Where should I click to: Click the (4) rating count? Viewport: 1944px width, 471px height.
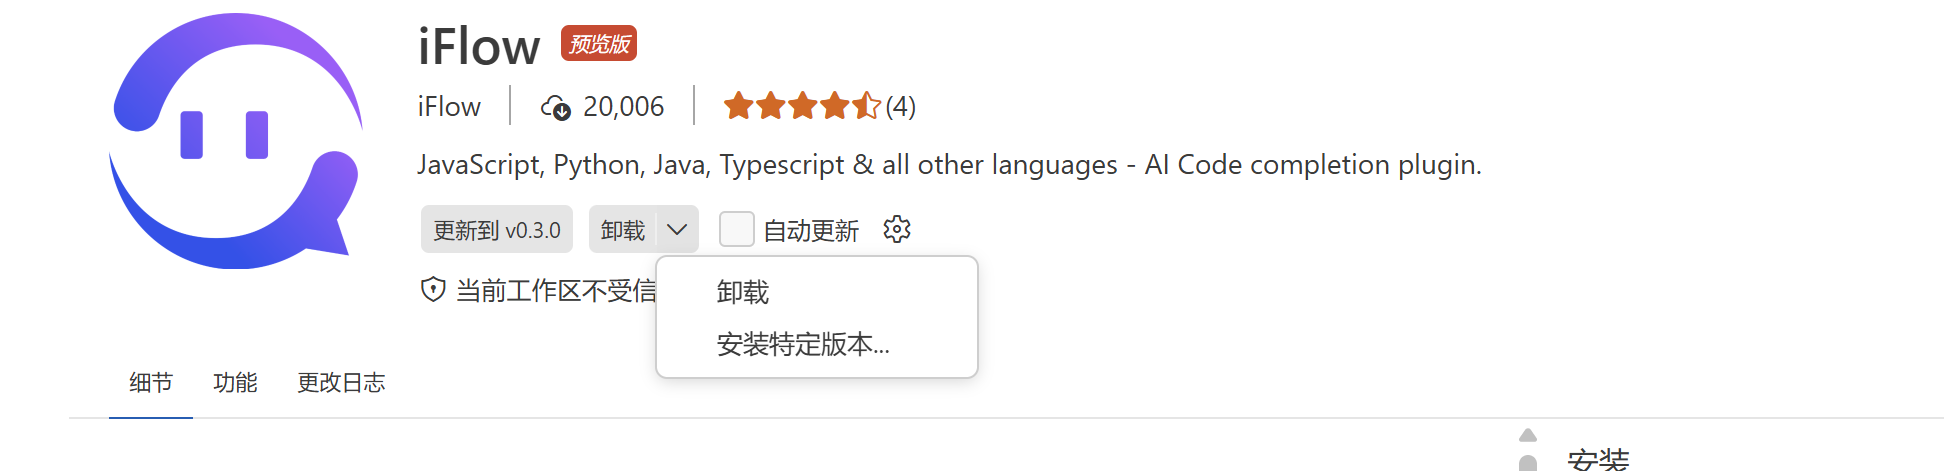coord(901,107)
